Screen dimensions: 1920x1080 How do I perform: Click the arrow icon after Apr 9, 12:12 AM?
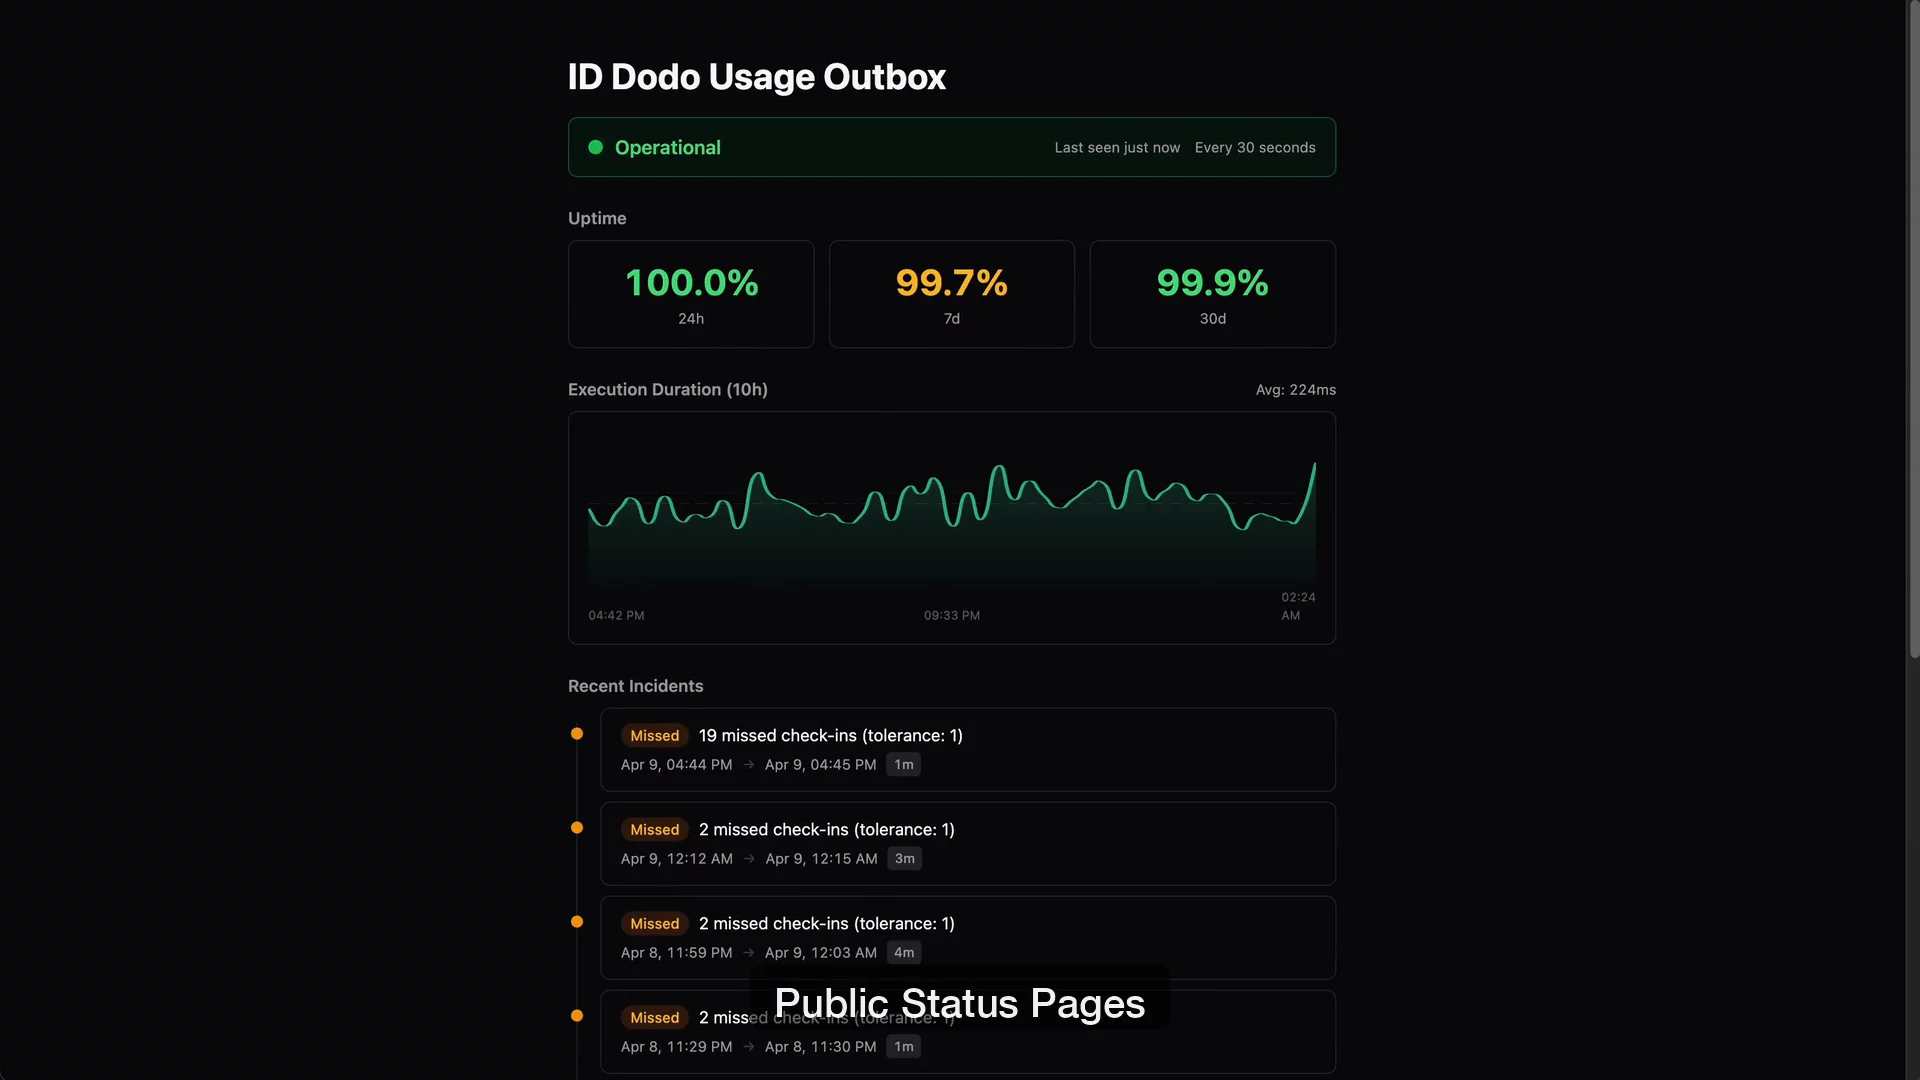[749, 859]
